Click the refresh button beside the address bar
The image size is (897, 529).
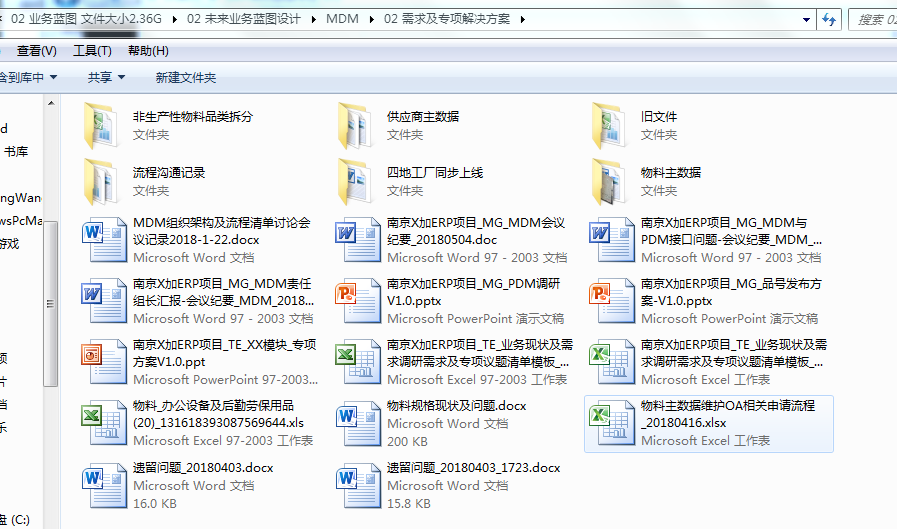[828, 19]
